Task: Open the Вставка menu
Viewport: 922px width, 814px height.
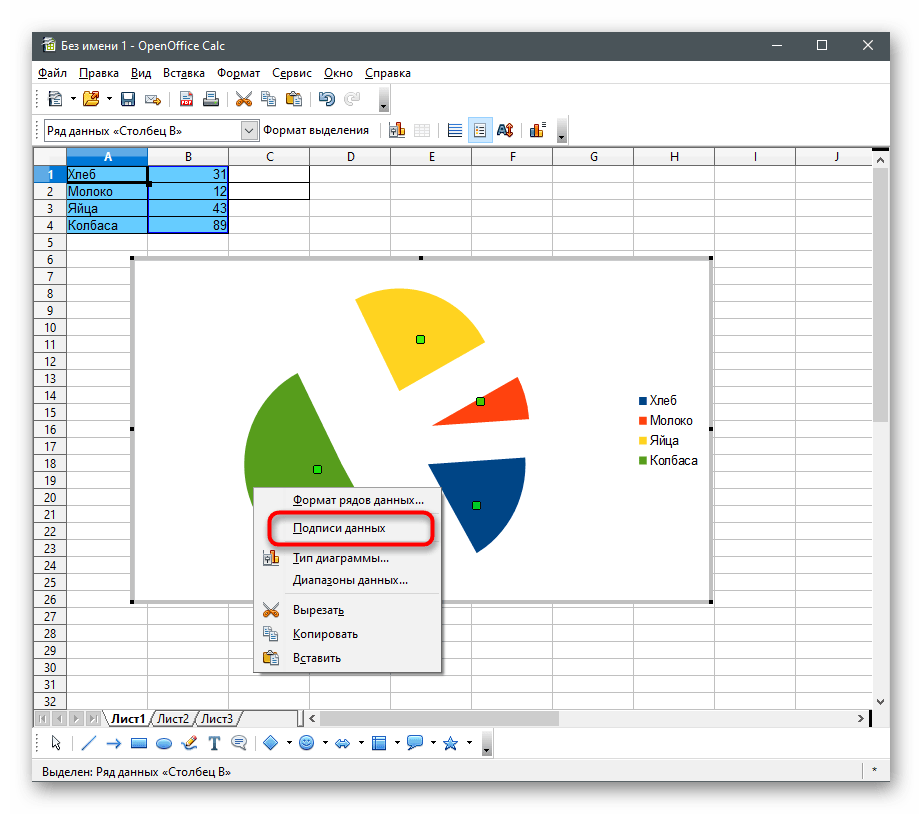Action: 183,73
